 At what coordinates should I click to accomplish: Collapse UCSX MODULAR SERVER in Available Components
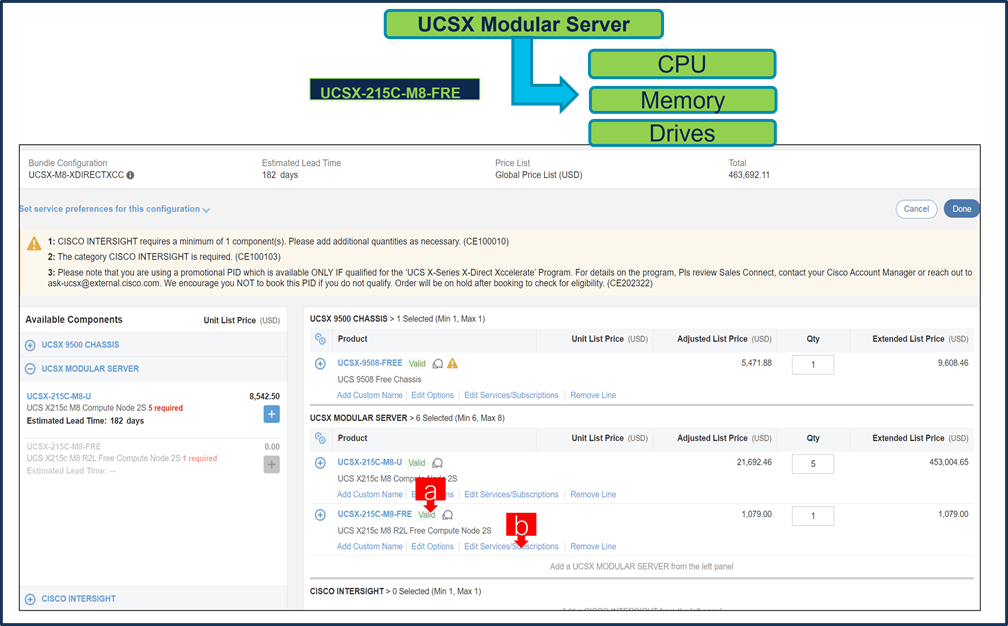coord(30,369)
